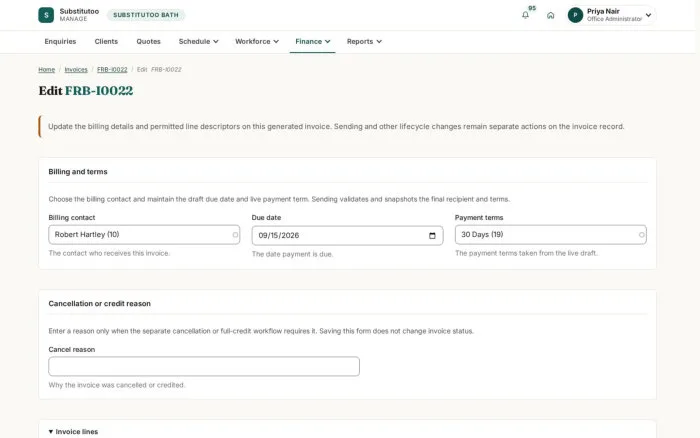
Task: Click the 'Billing and terms' section heading
Action: (x=78, y=171)
